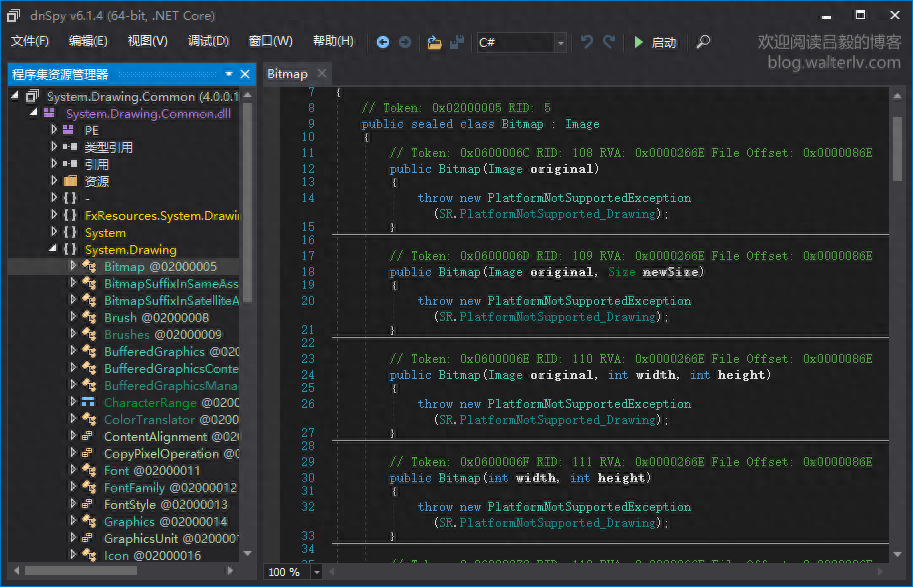Viewport: 913px width, 587px height.
Task: Navigate forward with the gray arrow
Action: click(x=405, y=42)
